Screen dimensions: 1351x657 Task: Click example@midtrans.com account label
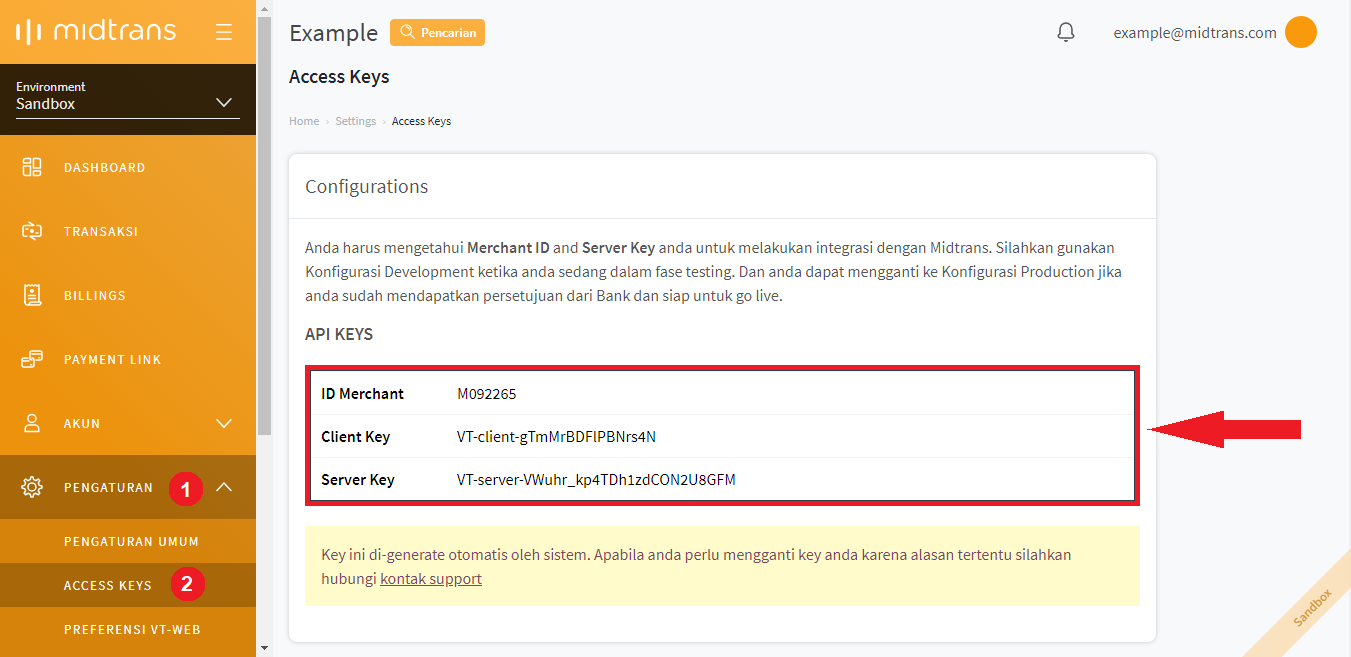pos(1195,33)
